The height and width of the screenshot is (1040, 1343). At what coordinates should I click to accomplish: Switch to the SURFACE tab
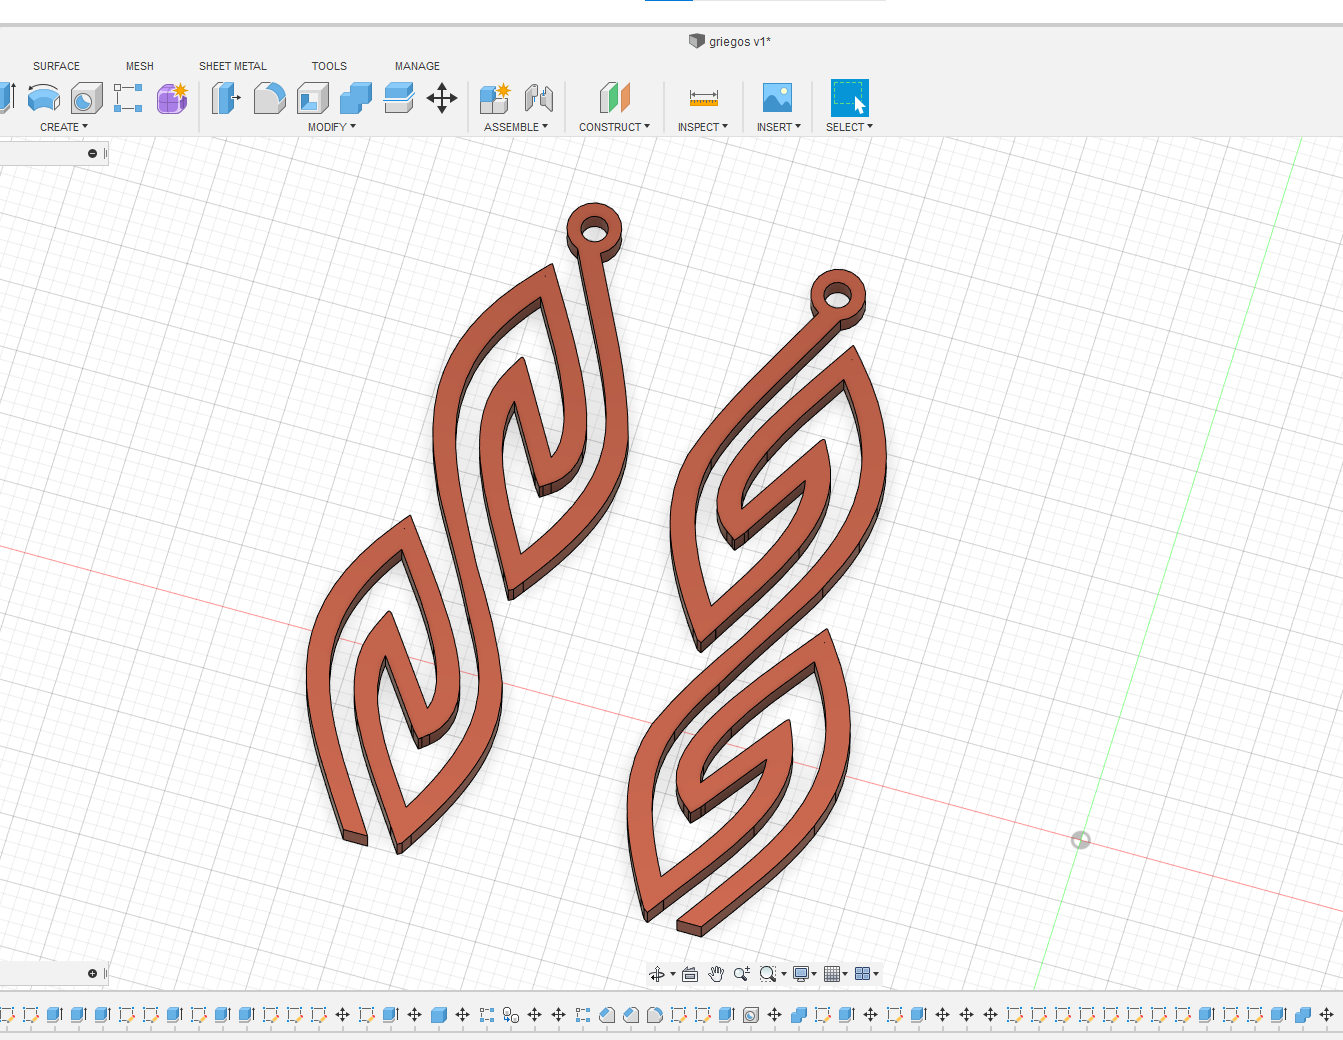tap(56, 66)
